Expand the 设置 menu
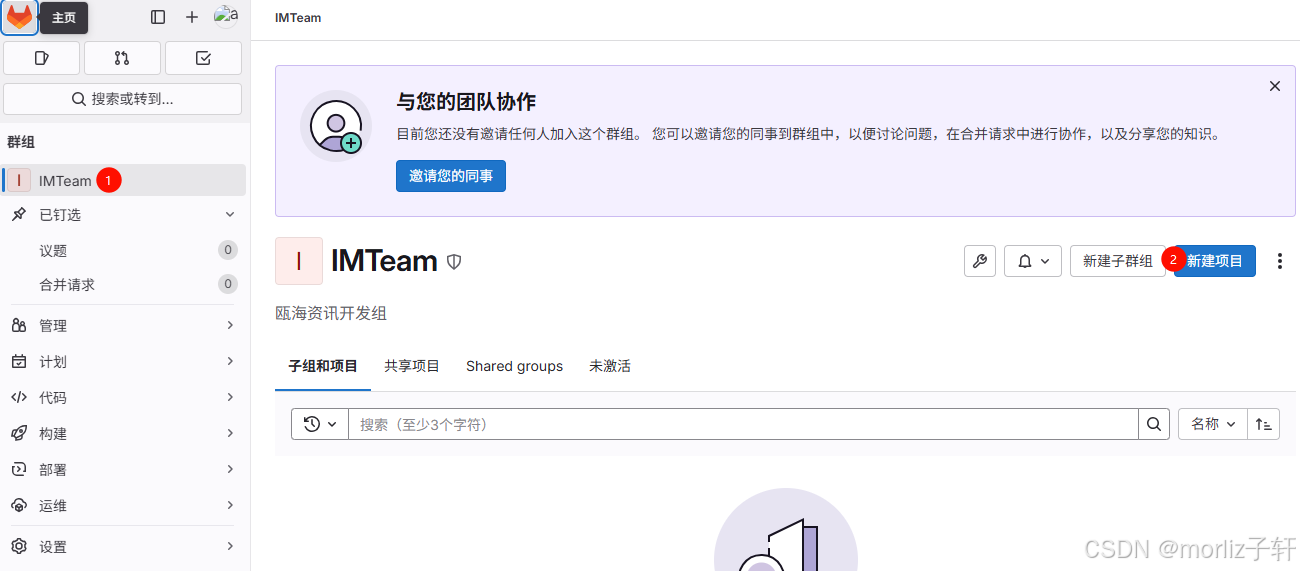The height and width of the screenshot is (571, 1300). pos(124,546)
